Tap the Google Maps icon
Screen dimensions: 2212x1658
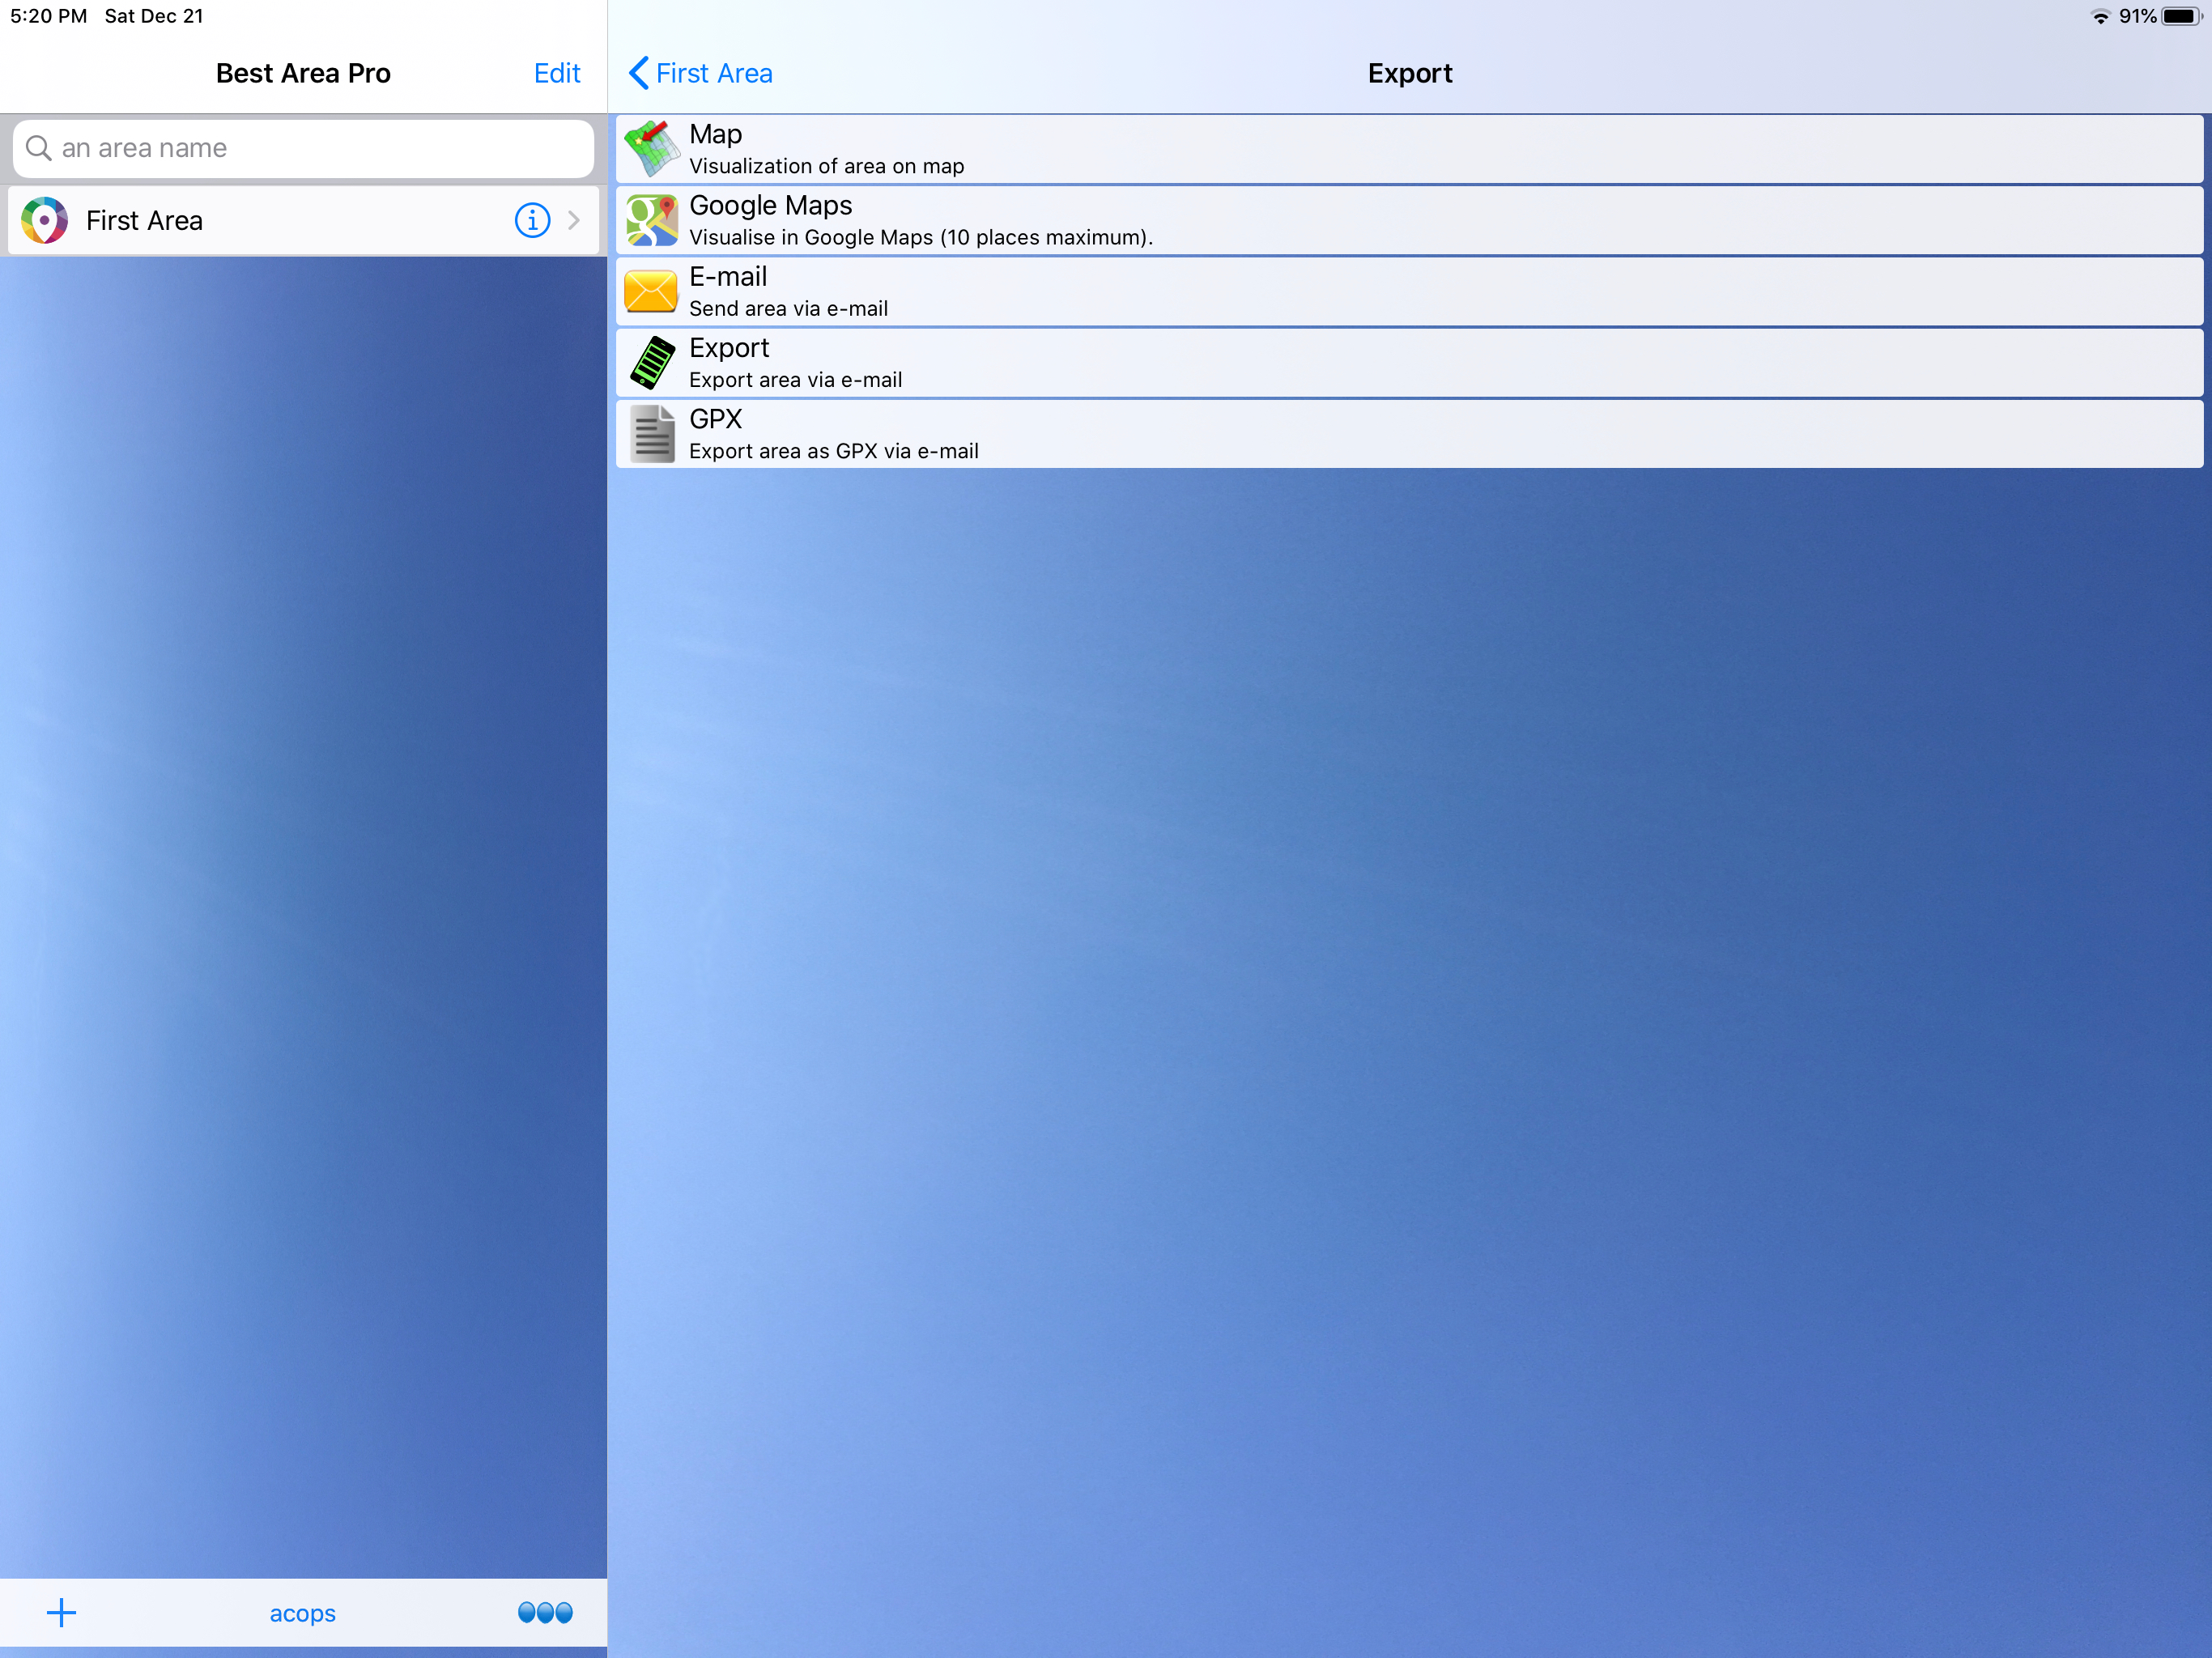[x=651, y=220]
